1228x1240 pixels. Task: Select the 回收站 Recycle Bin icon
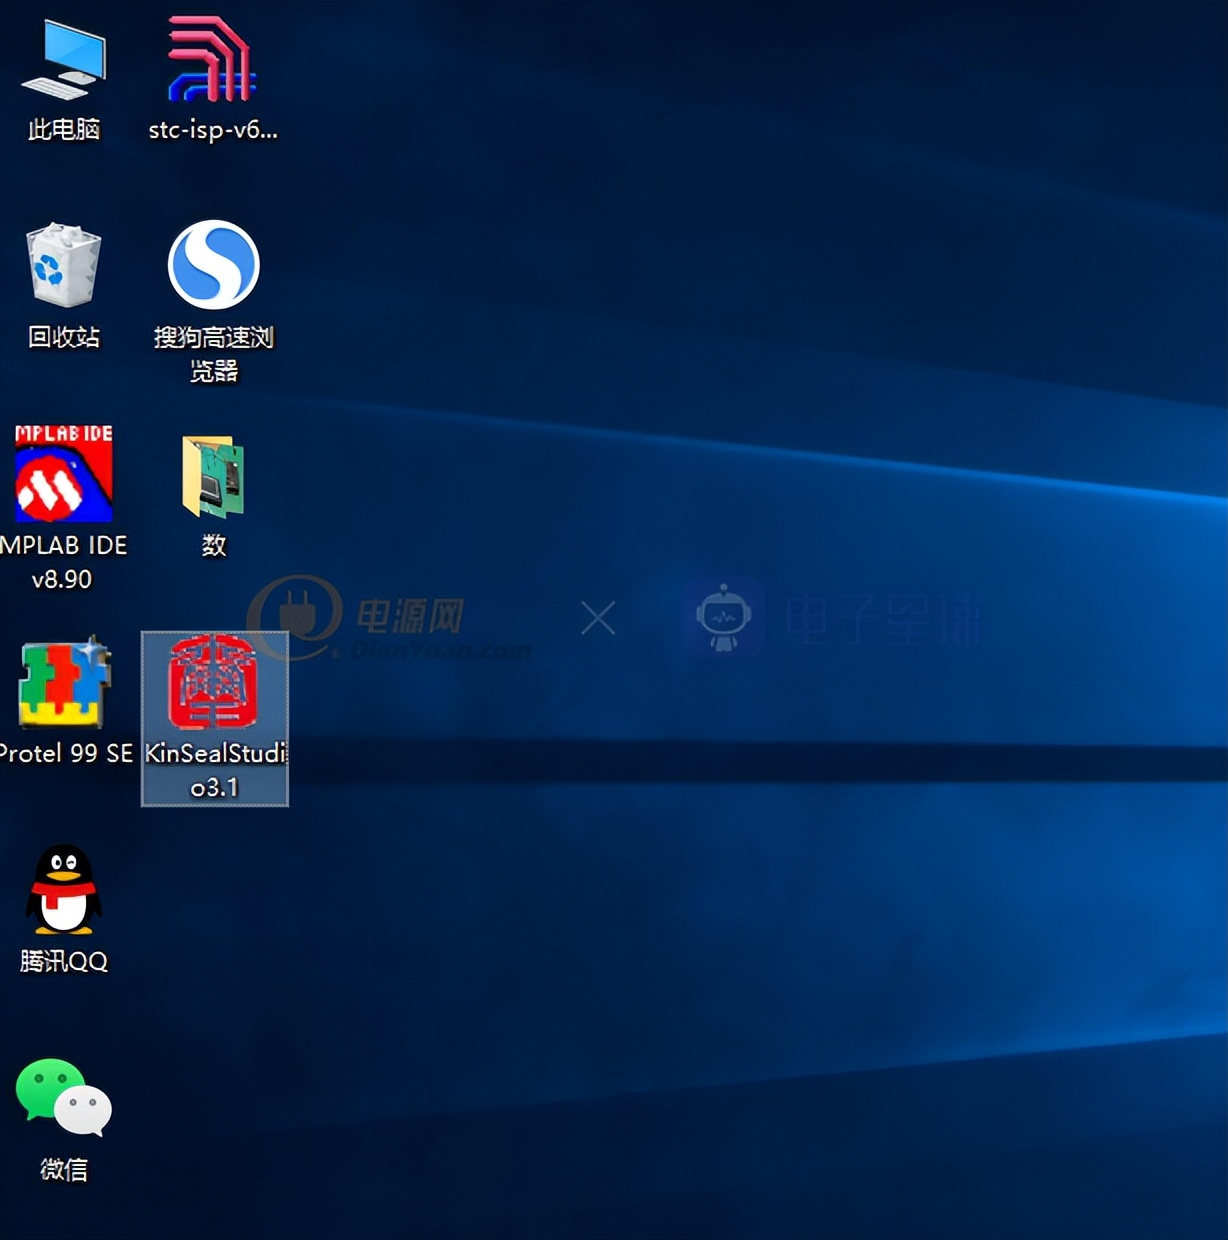tap(64, 265)
